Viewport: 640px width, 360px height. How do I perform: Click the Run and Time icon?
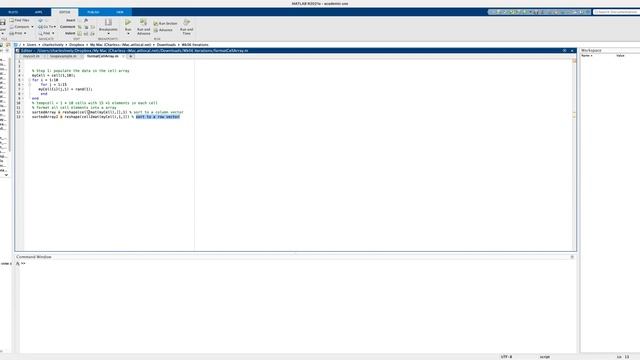click(187, 22)
